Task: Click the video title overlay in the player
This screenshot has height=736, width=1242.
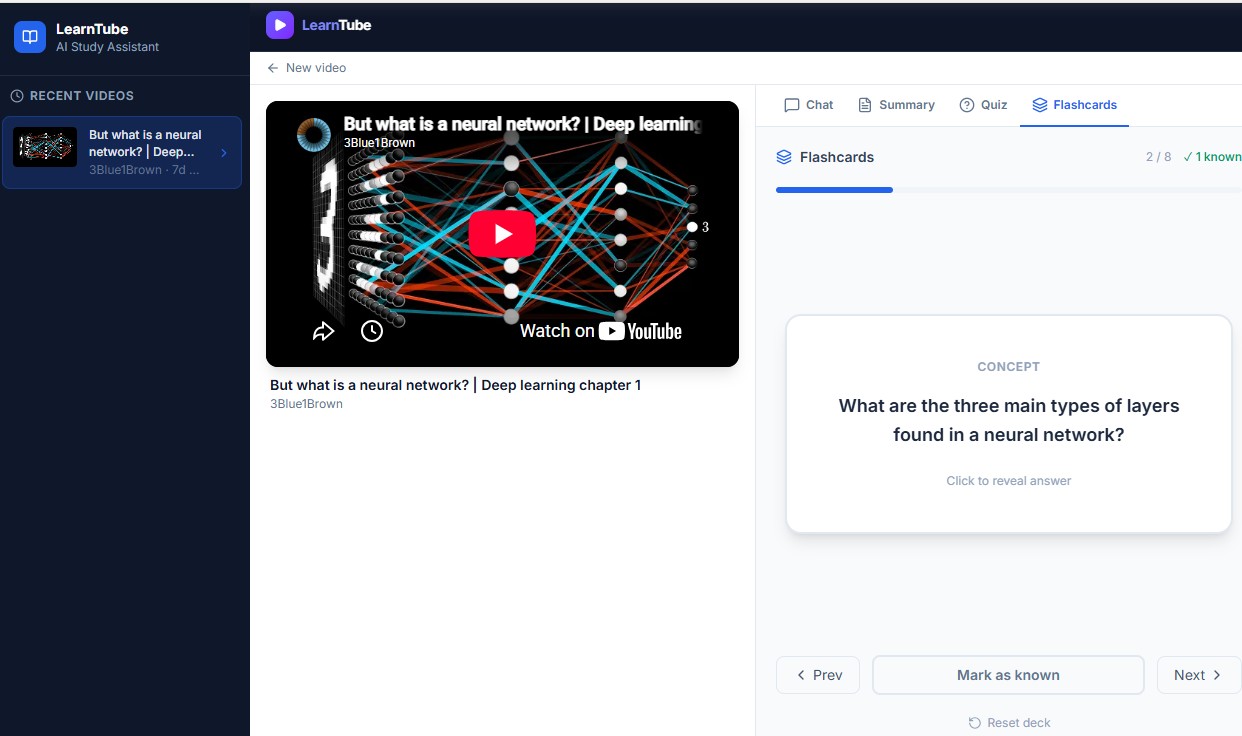Action: 522,124
